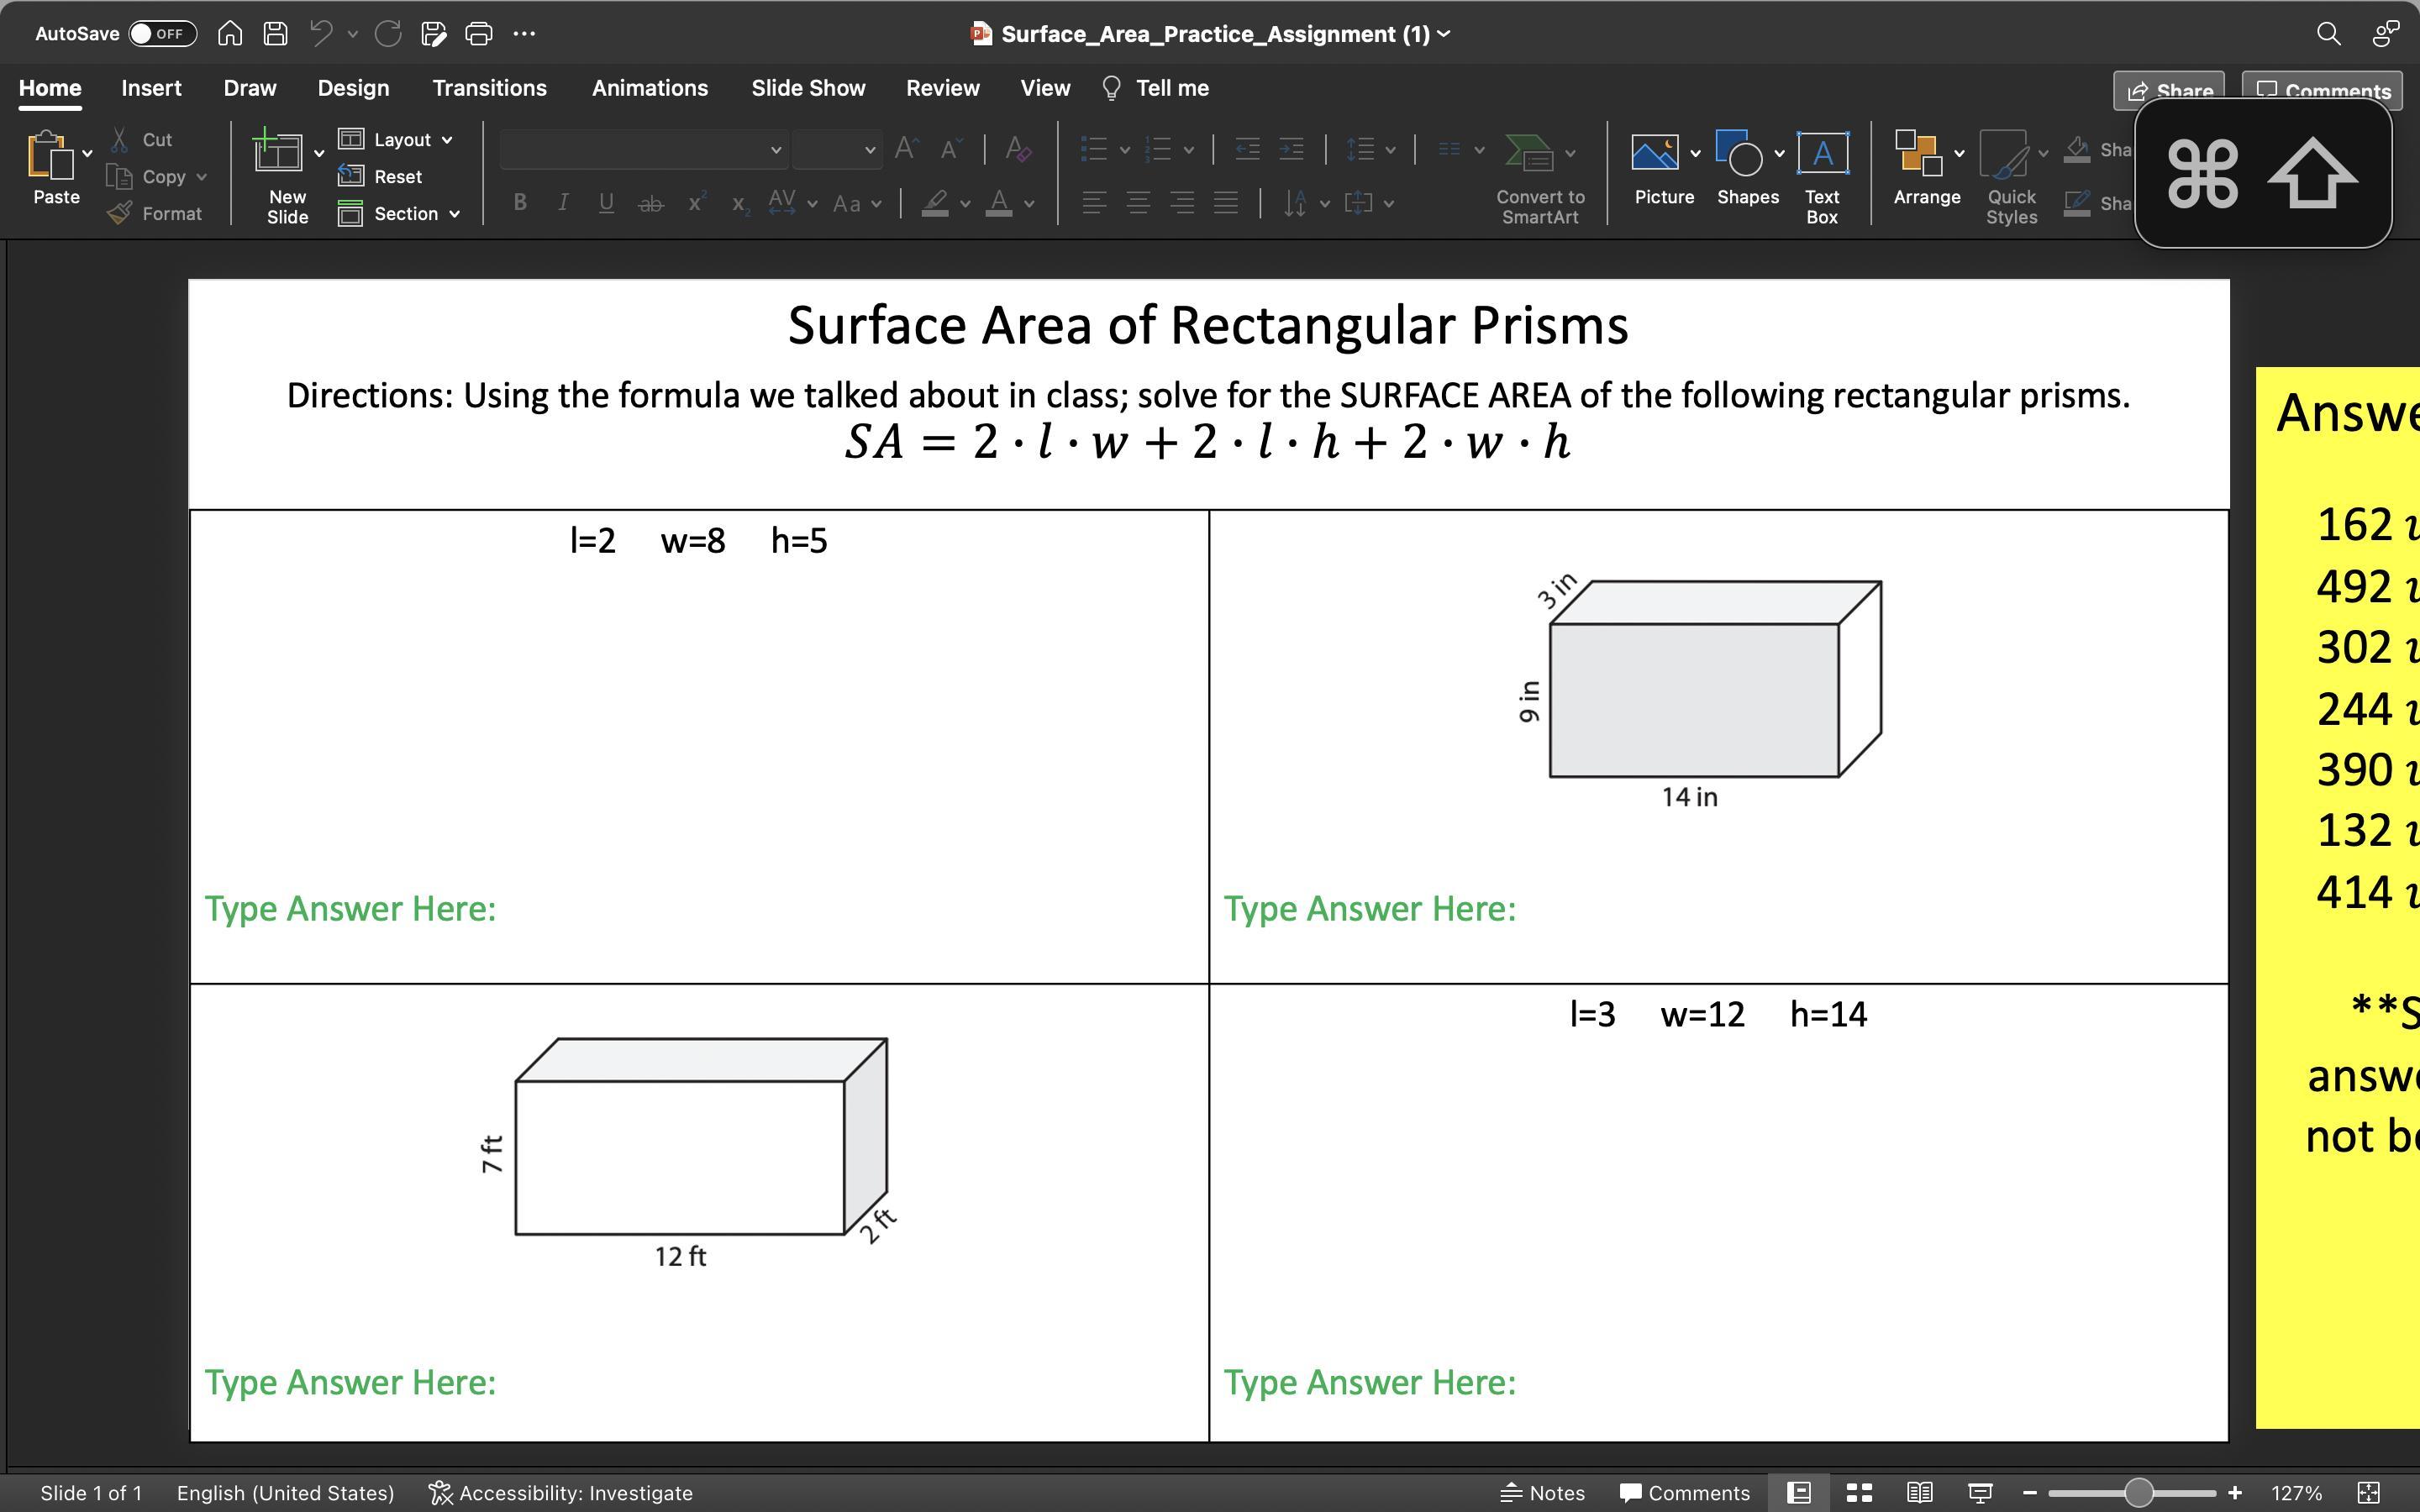Click the Save icon in title bar

coord(275,34)
